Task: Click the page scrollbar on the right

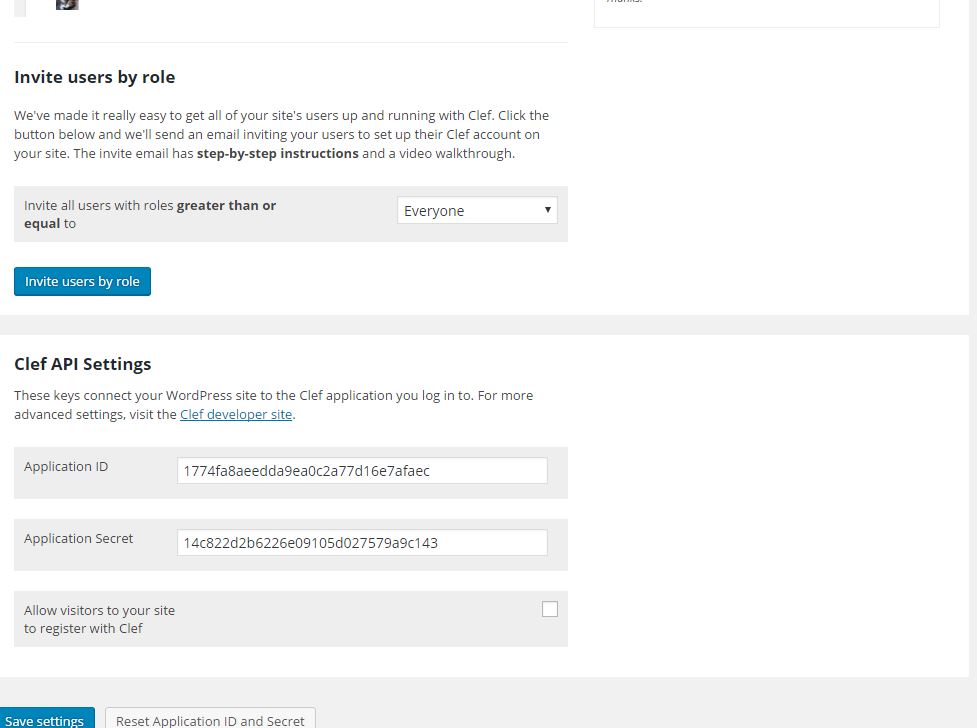Action: click(971, 364)
